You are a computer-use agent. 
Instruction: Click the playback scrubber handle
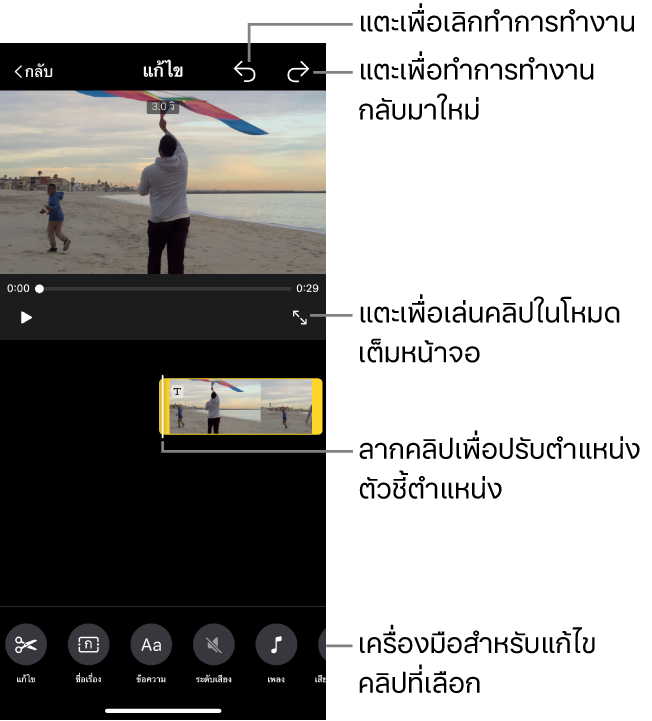(40, 289)
